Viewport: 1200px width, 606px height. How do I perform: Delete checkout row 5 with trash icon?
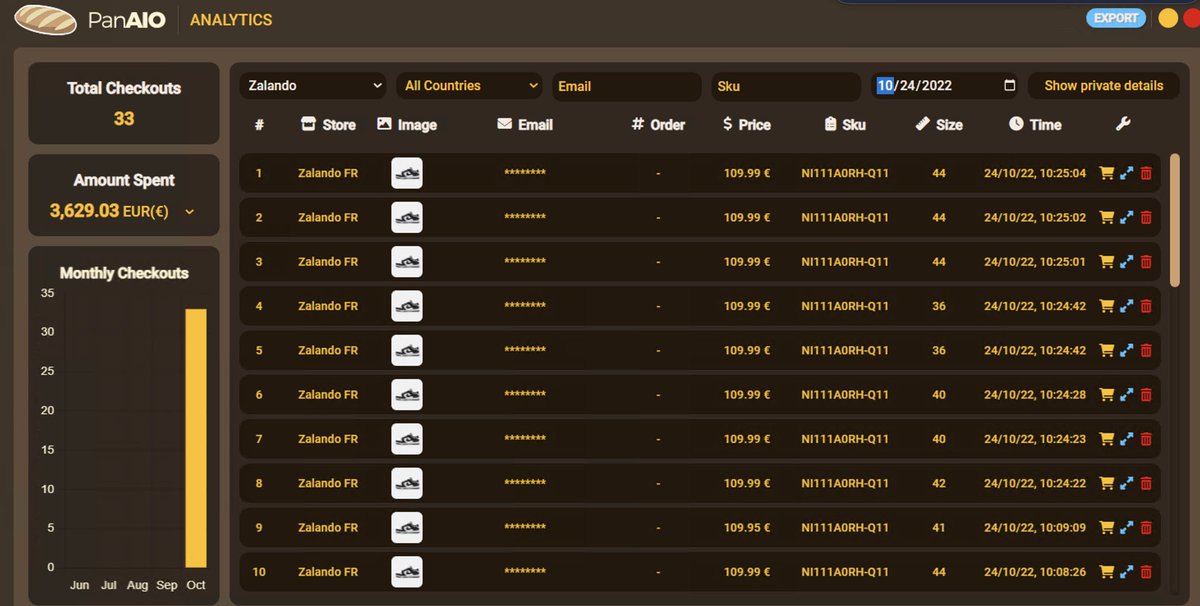1146,350
